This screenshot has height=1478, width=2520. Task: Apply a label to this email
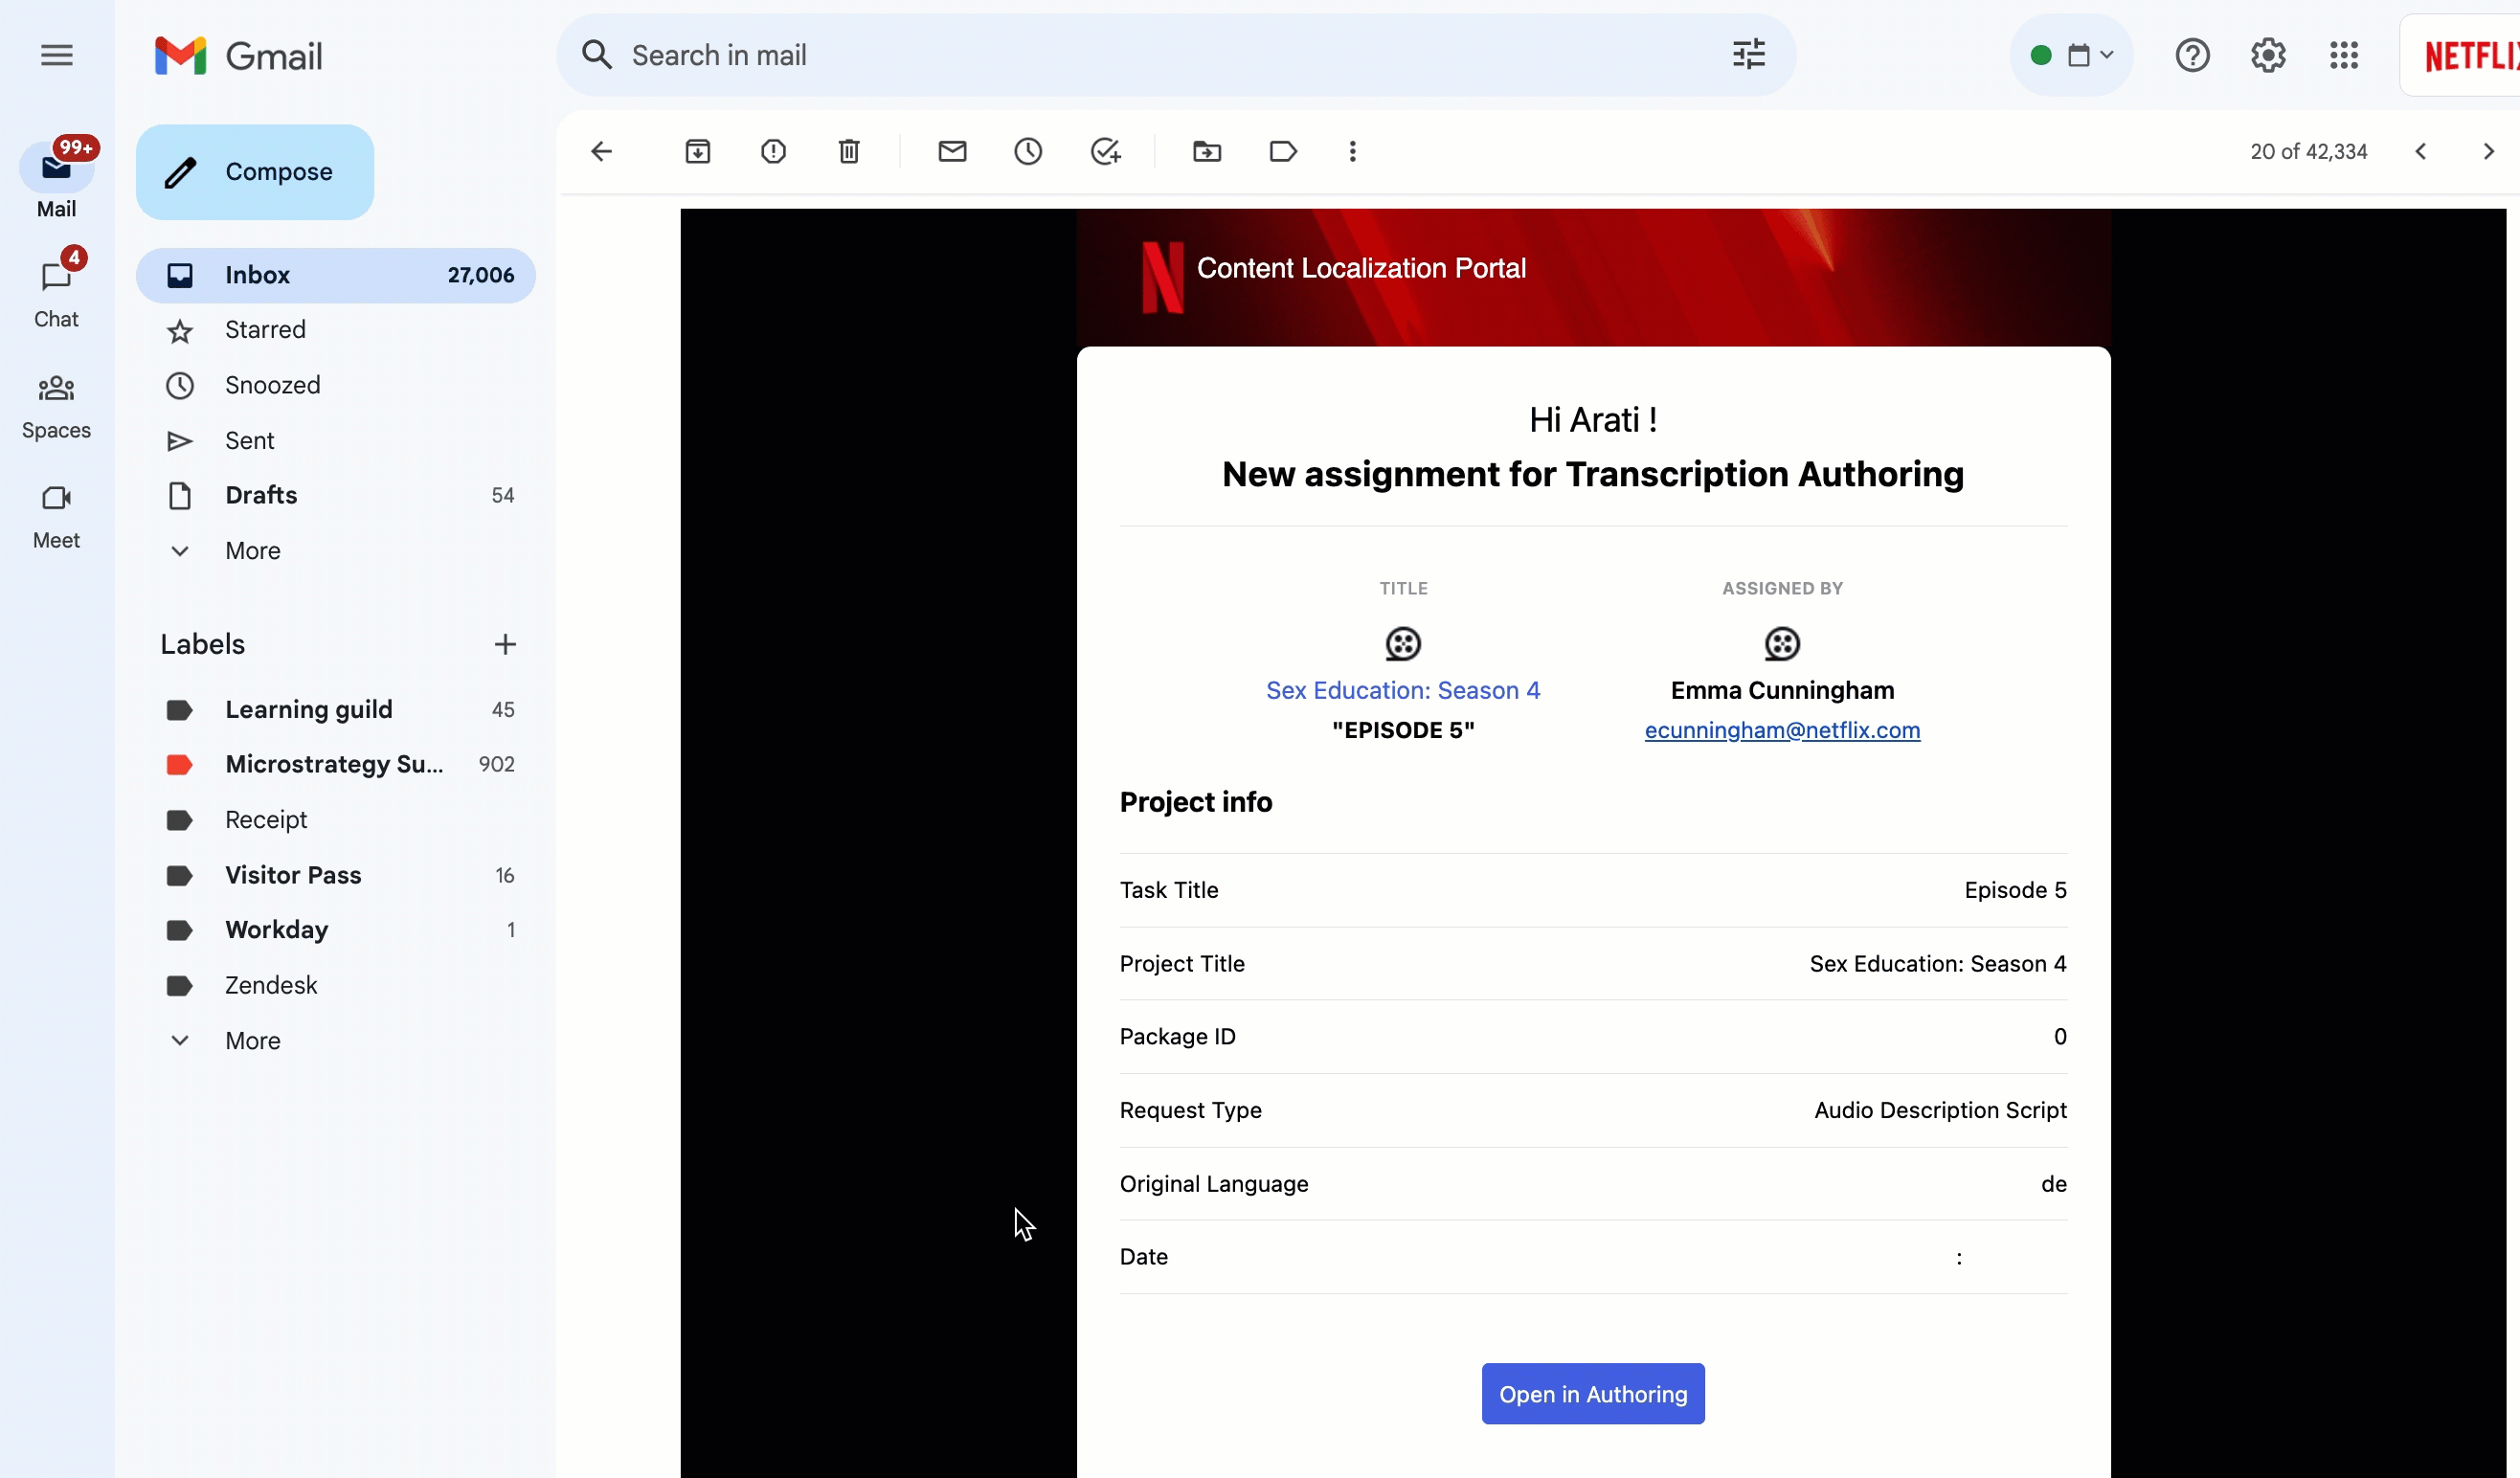click(1283, 152)
